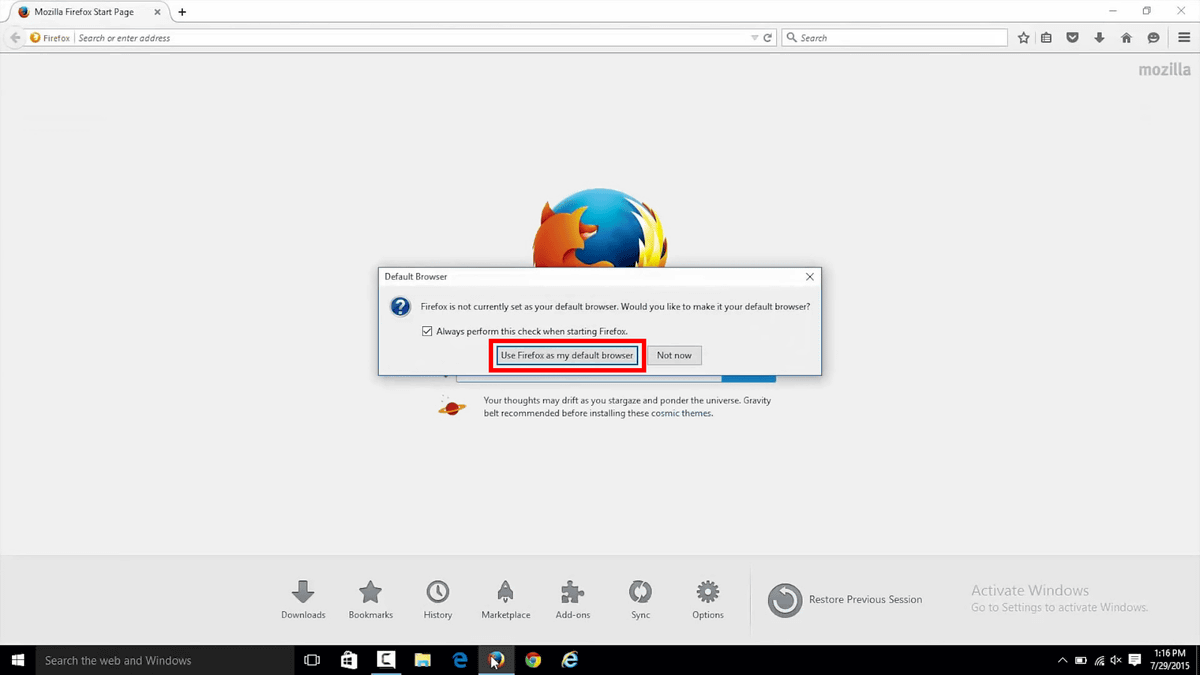Go back using the back arrow
The image size is (1200, 675).
(15, 38)
